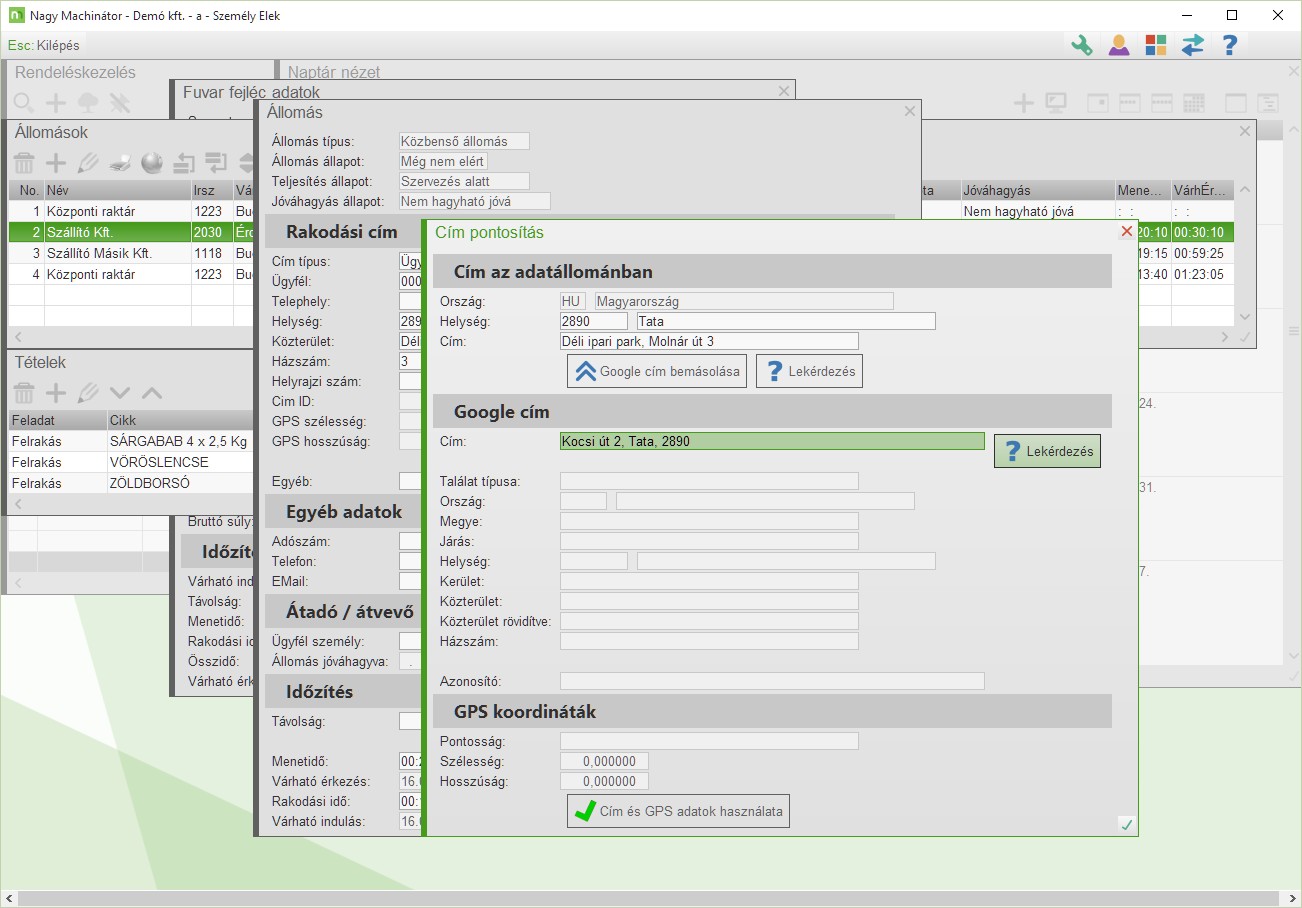Open help via the blue question mark
The width and height of the screenshot is (1302, 908).
(1230, 45)
